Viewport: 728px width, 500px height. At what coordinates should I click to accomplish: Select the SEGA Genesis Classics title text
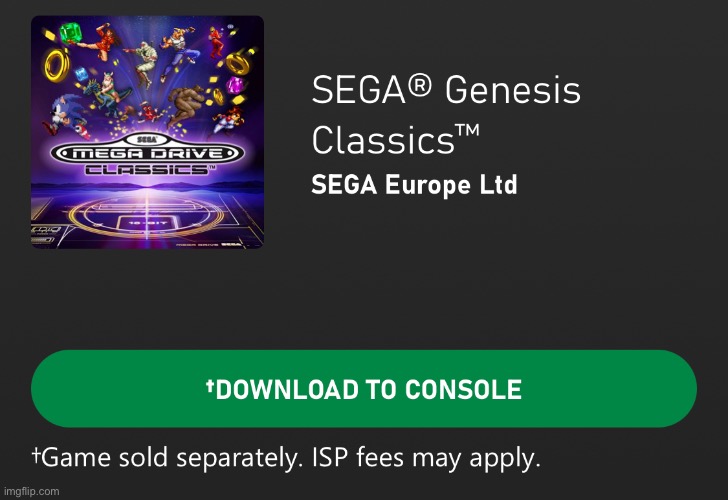446,115
